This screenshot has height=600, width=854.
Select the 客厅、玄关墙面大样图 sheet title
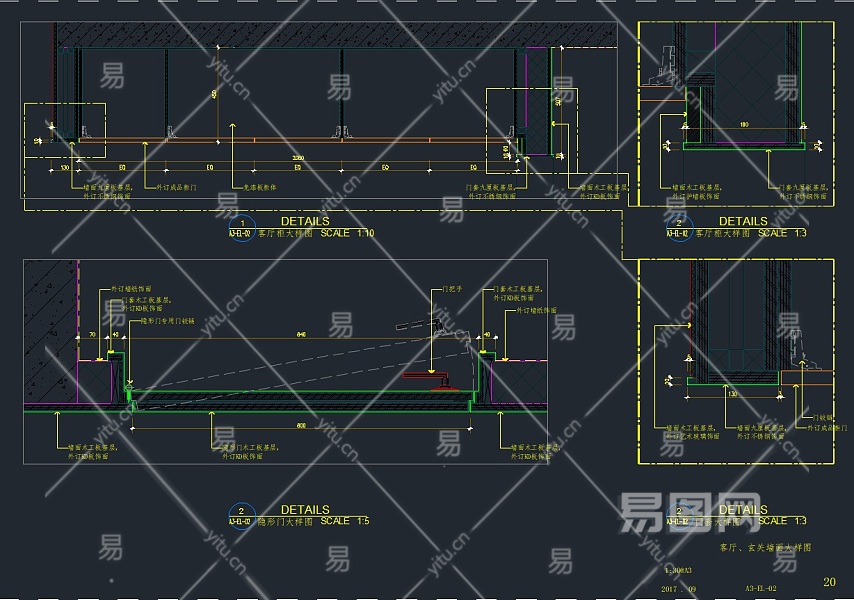(765, 547)
